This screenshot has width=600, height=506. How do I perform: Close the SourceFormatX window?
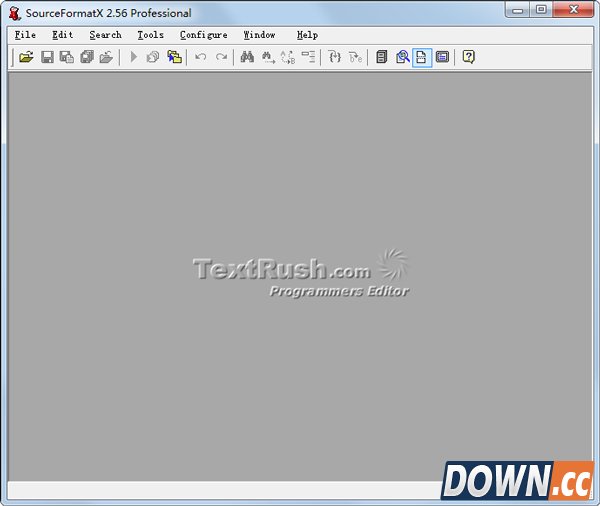click(x=573, y=10)
